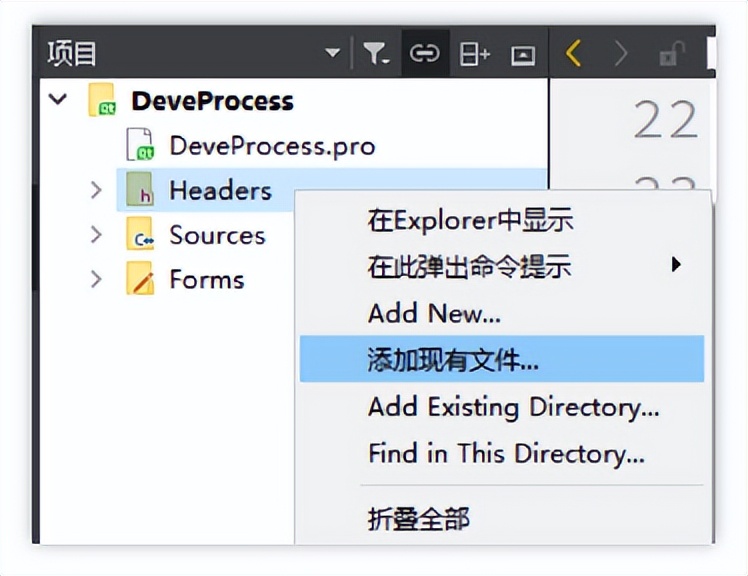Go forward with the gray arrow
The image size is (748, 576).
(621, 54)
